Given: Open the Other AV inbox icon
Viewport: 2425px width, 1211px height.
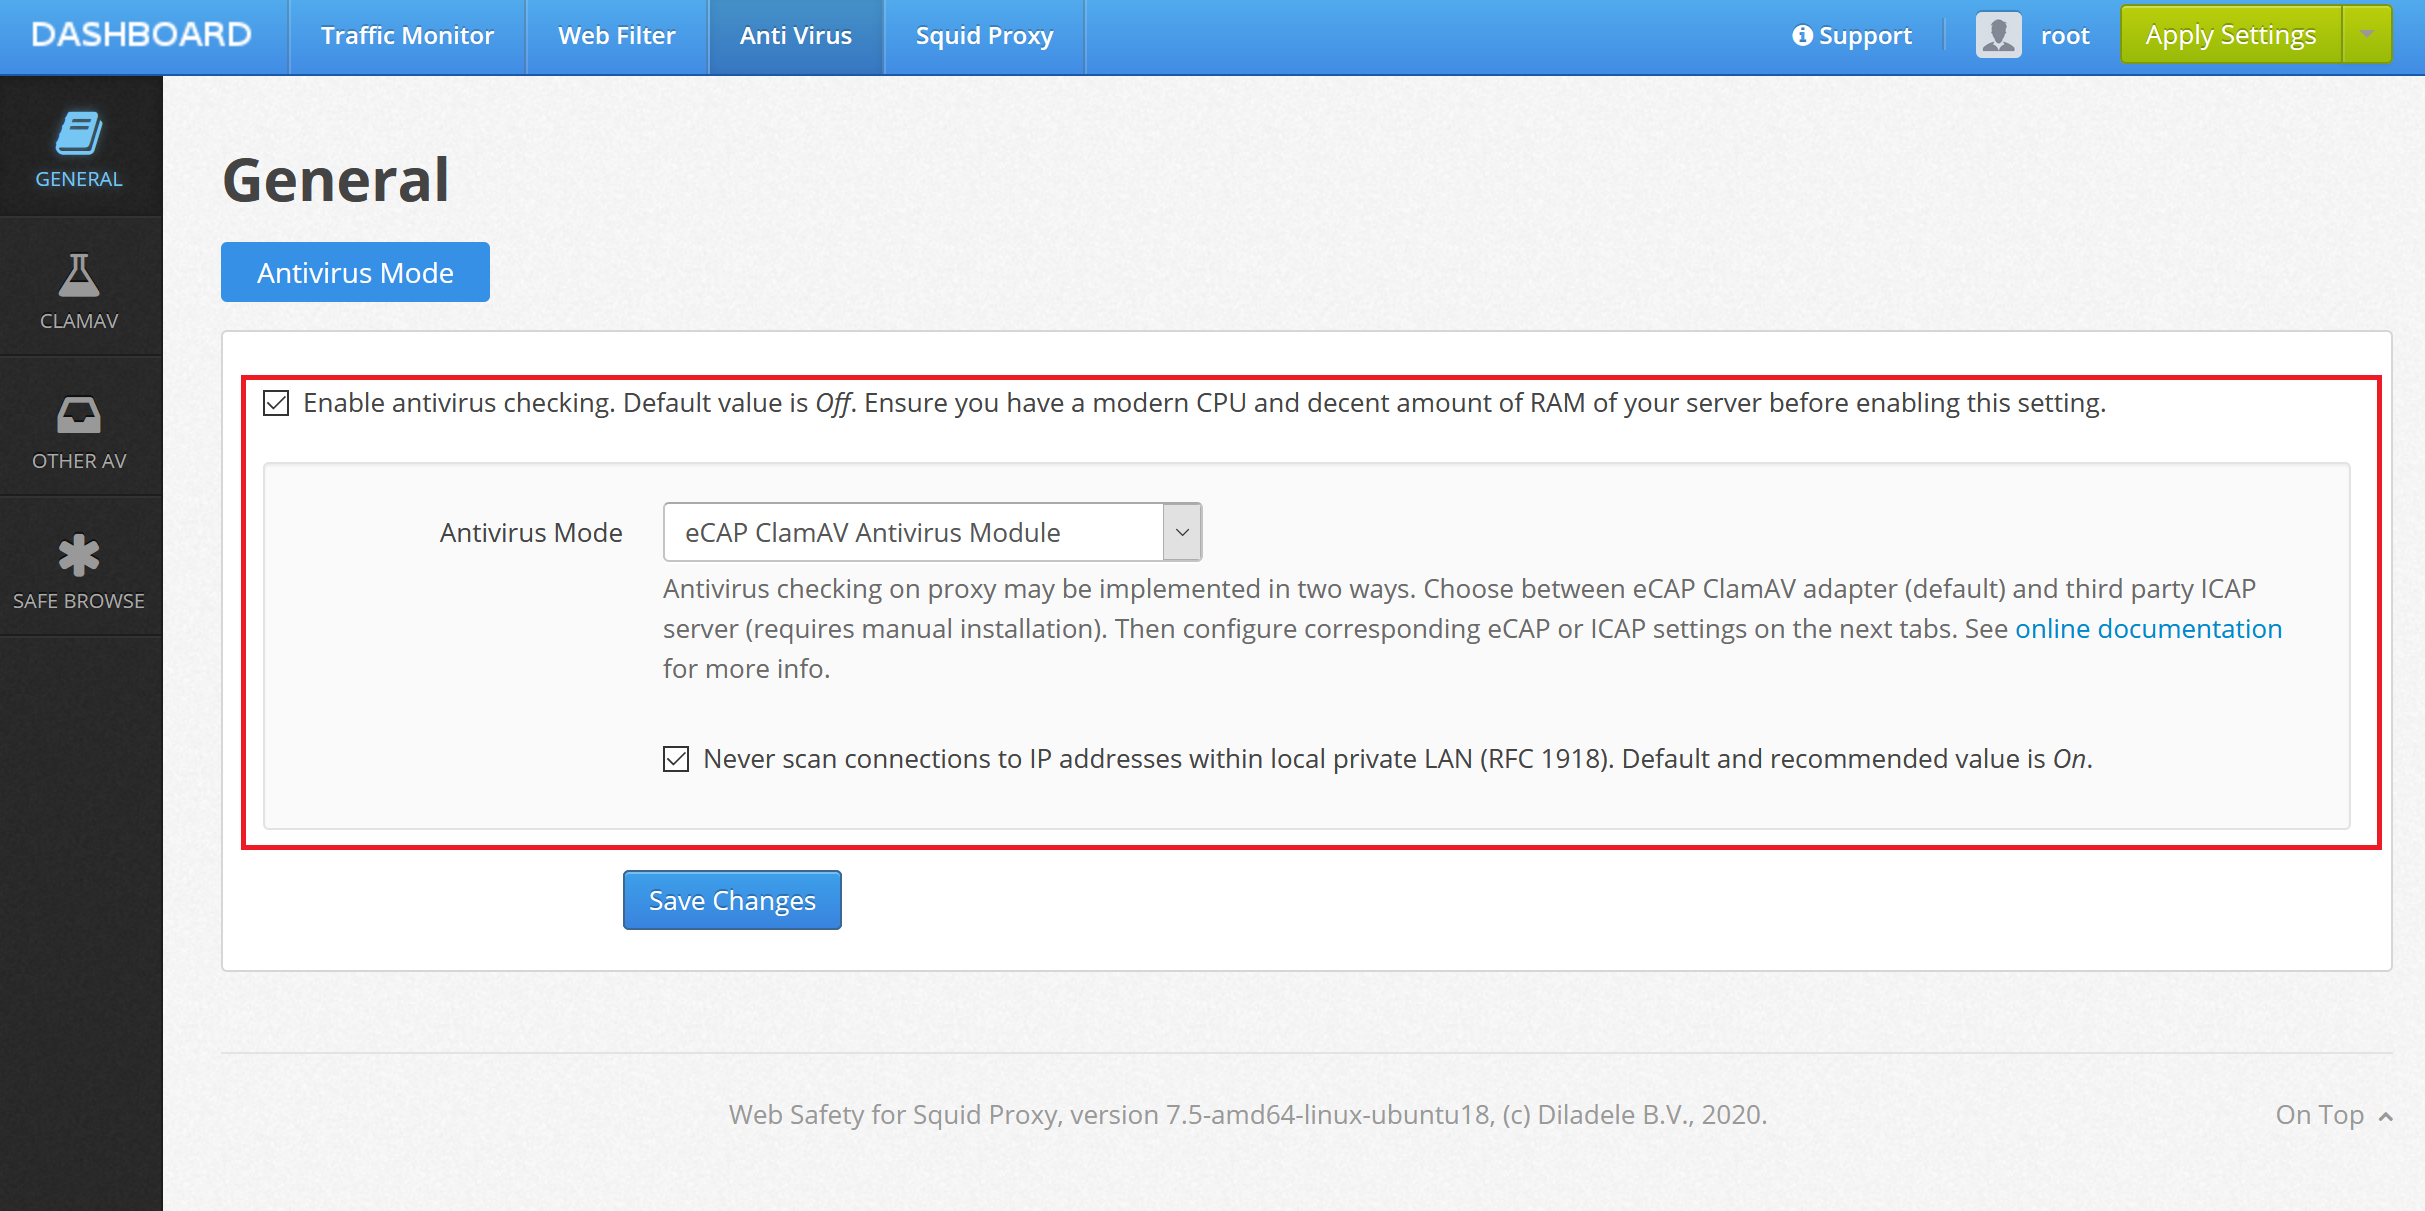Looking at the screenshot, I should pyautogui.click(x=79, y=415).
